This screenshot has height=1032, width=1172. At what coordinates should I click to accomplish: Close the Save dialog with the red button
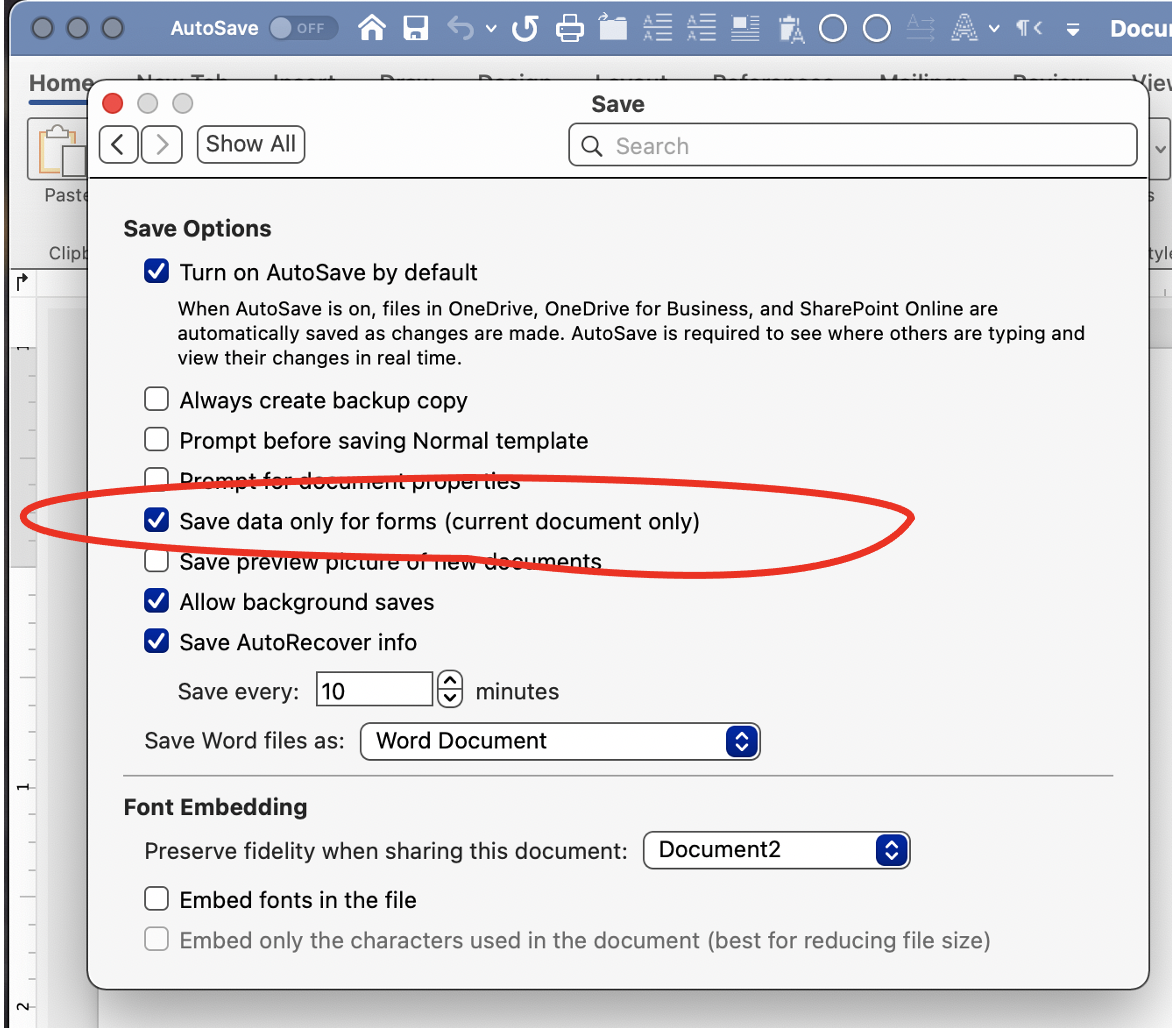pos(113,103)
